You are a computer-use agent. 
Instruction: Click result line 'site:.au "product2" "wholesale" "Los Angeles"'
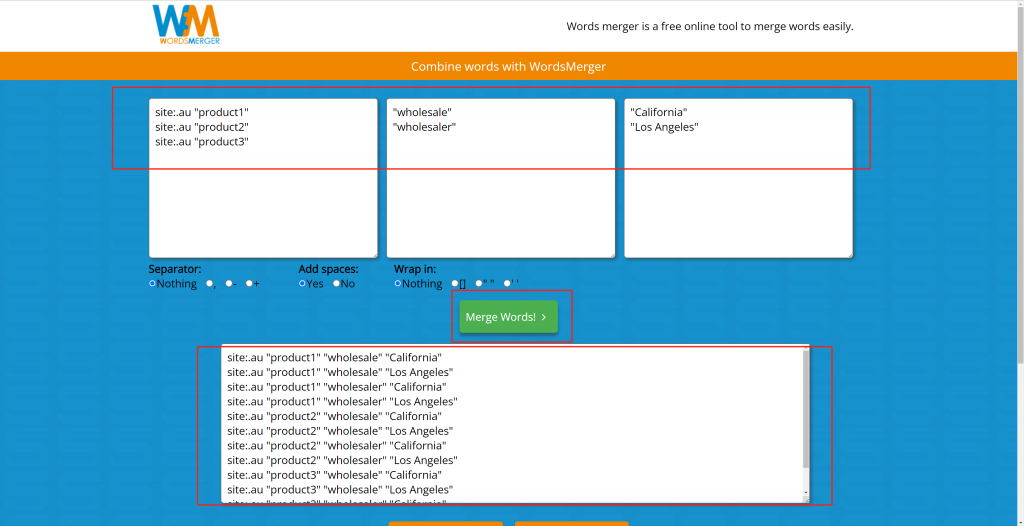pos(340,431)
